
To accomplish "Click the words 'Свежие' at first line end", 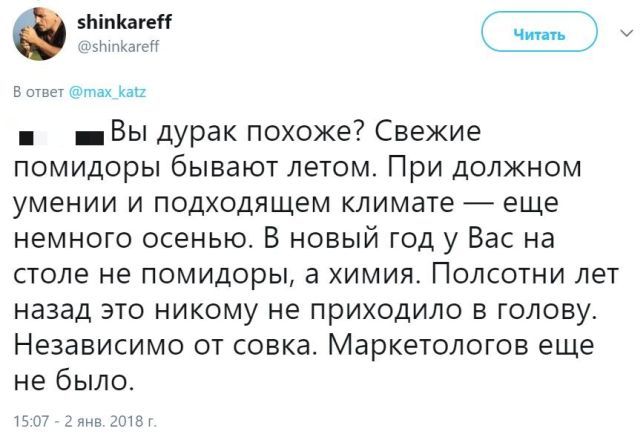I will click(427, 132).
